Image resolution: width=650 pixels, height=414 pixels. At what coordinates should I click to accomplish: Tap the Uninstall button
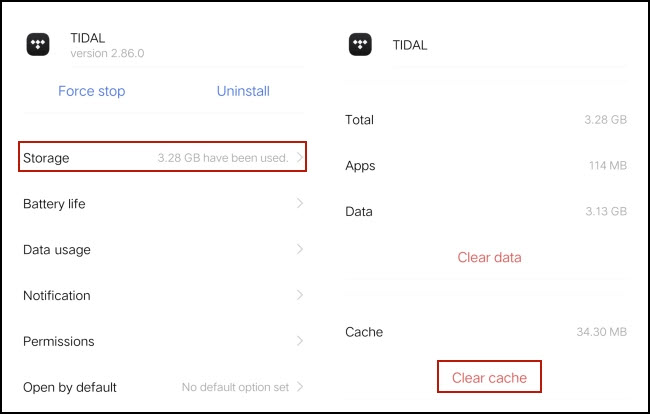pos(243,91)
